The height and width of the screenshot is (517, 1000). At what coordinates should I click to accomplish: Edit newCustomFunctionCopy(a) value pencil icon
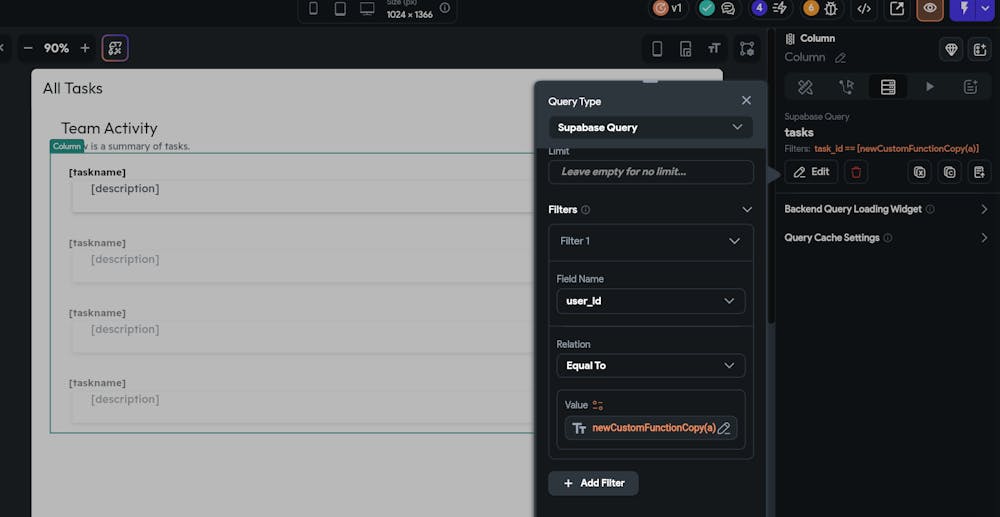(724, 428)
